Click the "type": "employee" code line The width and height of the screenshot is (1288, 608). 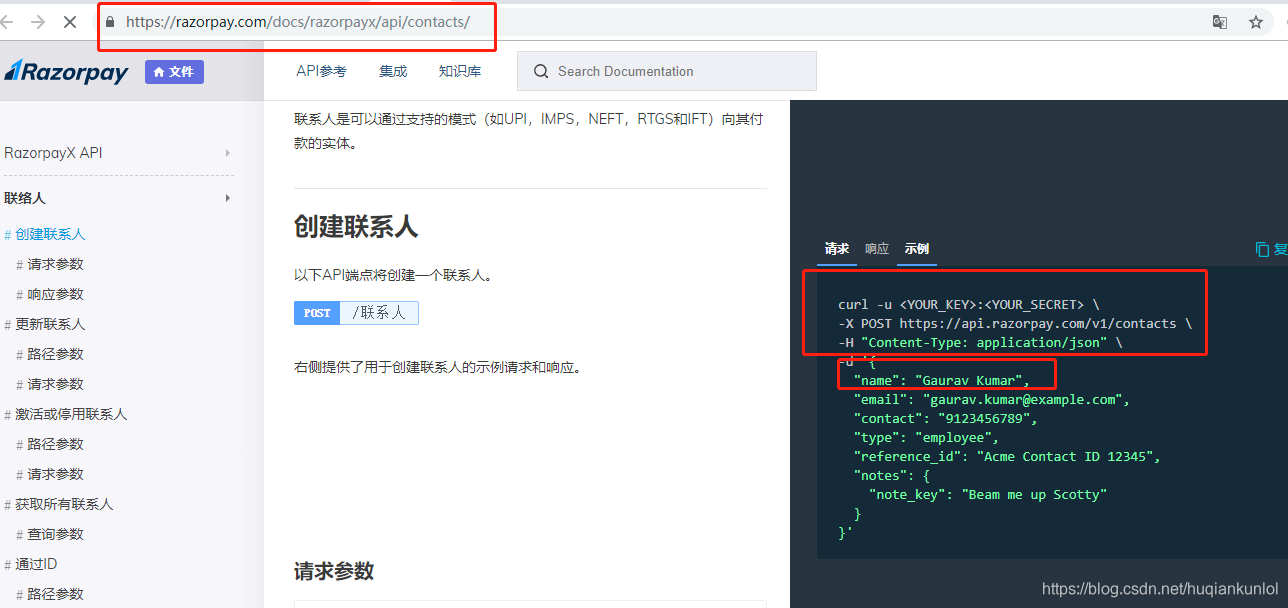coord(926,437)
